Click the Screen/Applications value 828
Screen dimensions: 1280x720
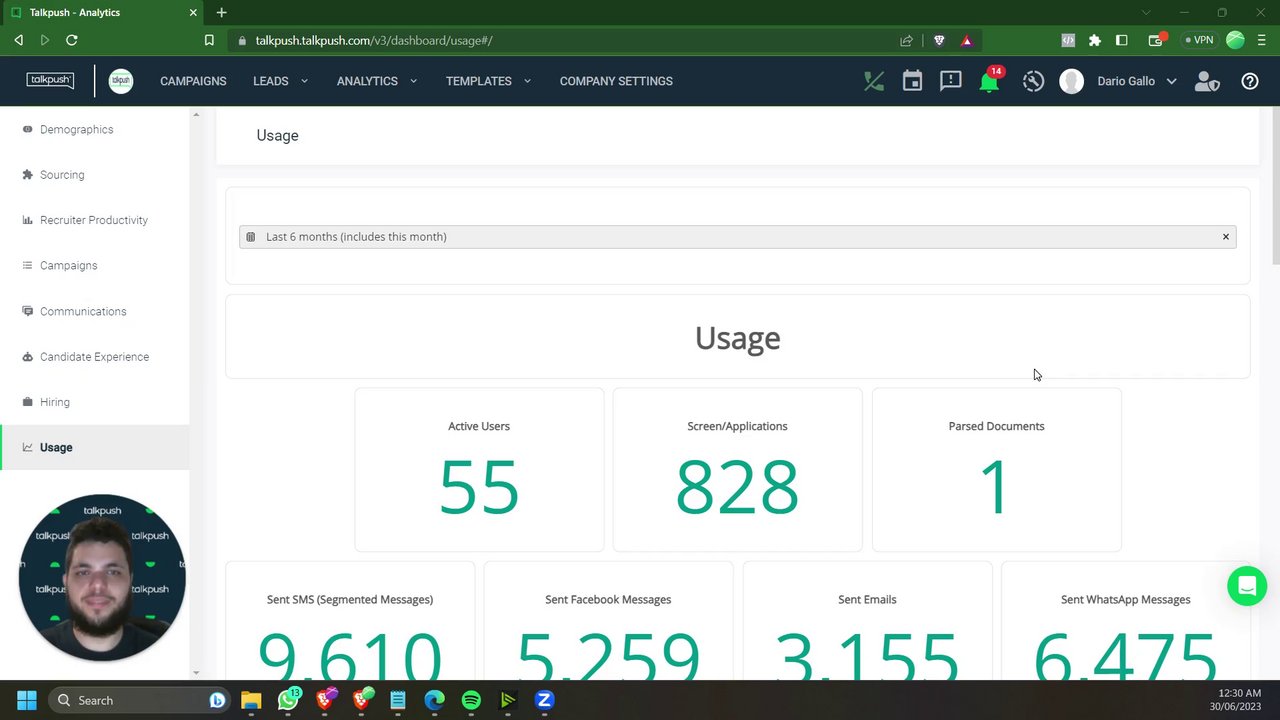pyautogui.click(x=737, y=487)
